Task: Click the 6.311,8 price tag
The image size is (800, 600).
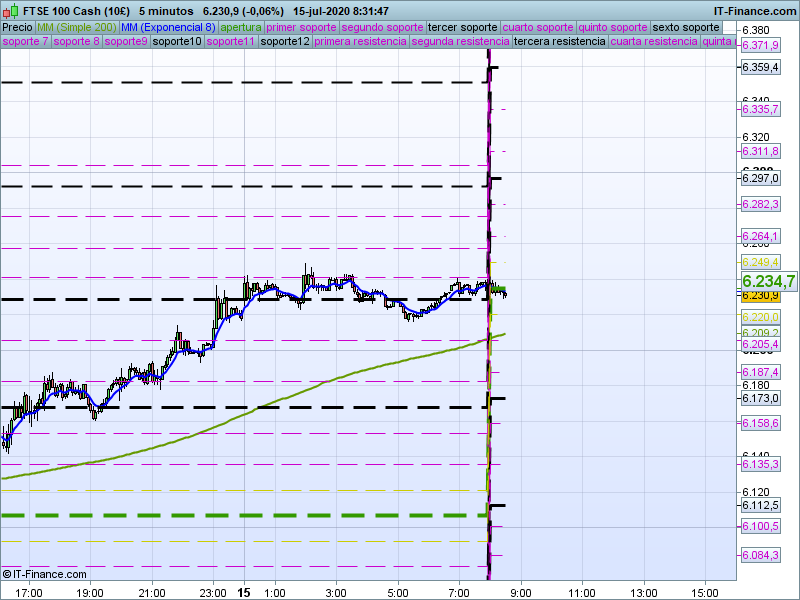Action: point(760,151)
